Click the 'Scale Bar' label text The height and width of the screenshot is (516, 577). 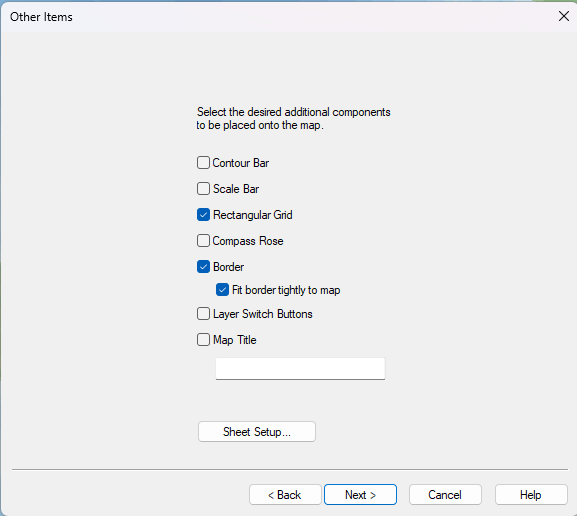point(236,189)
